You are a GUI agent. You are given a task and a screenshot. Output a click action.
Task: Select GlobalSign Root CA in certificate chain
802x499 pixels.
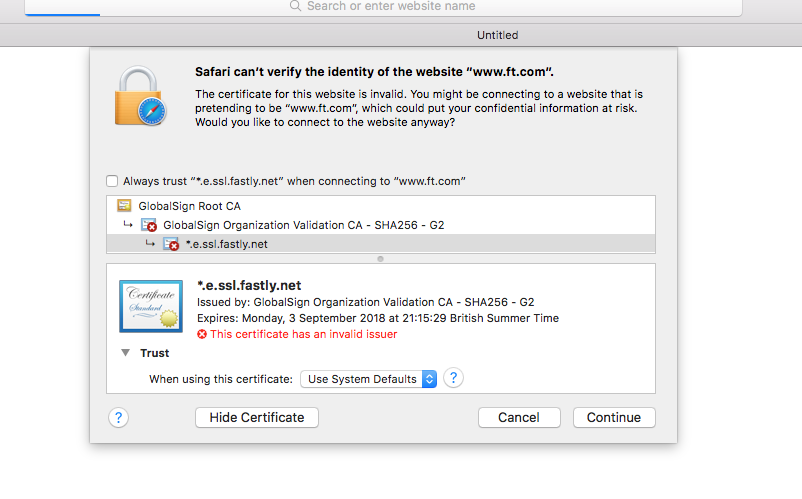click(189, 206)
